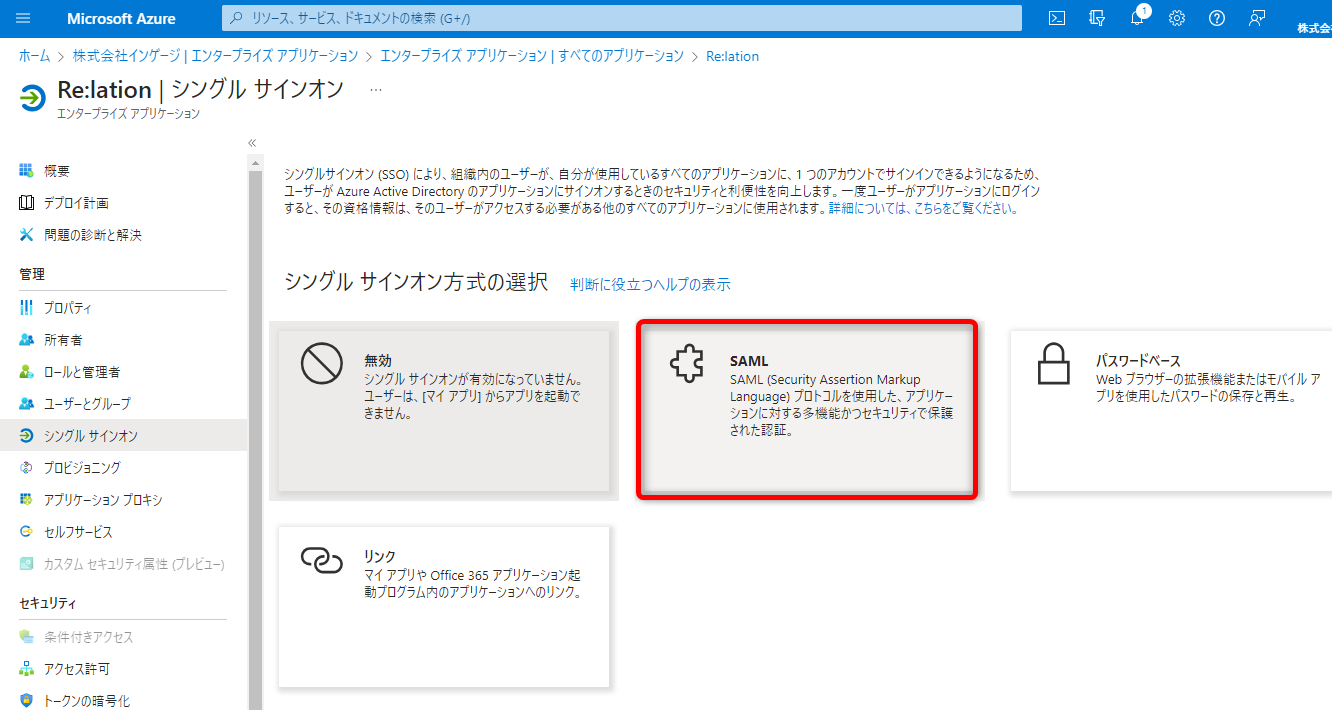Open 概要 in the sidebar
This screenshot has width=1332, height=710.
(x=57, y=171)
